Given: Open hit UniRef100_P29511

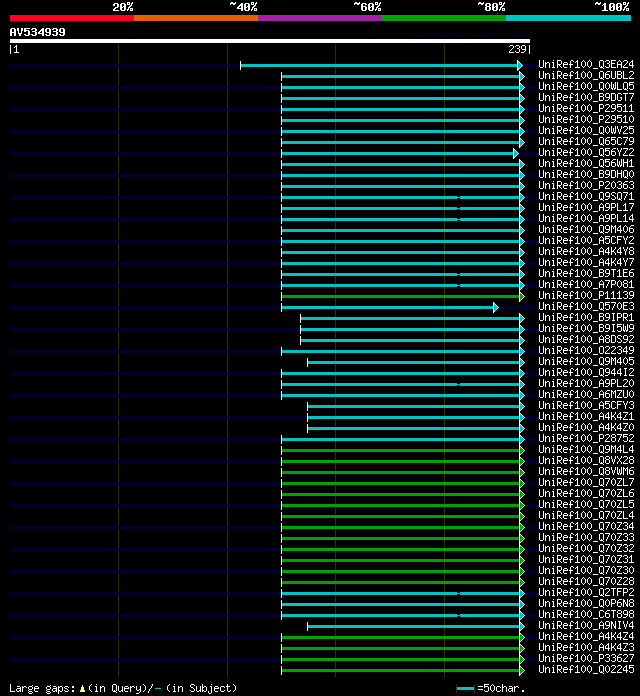Looking at the screenshot, I should coord(586,108).
